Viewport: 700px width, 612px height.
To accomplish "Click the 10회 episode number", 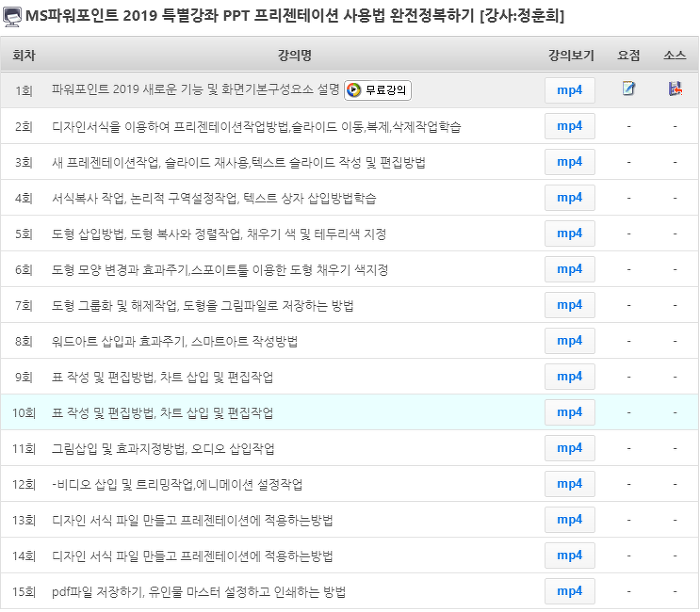I will [x=24, y=413].
